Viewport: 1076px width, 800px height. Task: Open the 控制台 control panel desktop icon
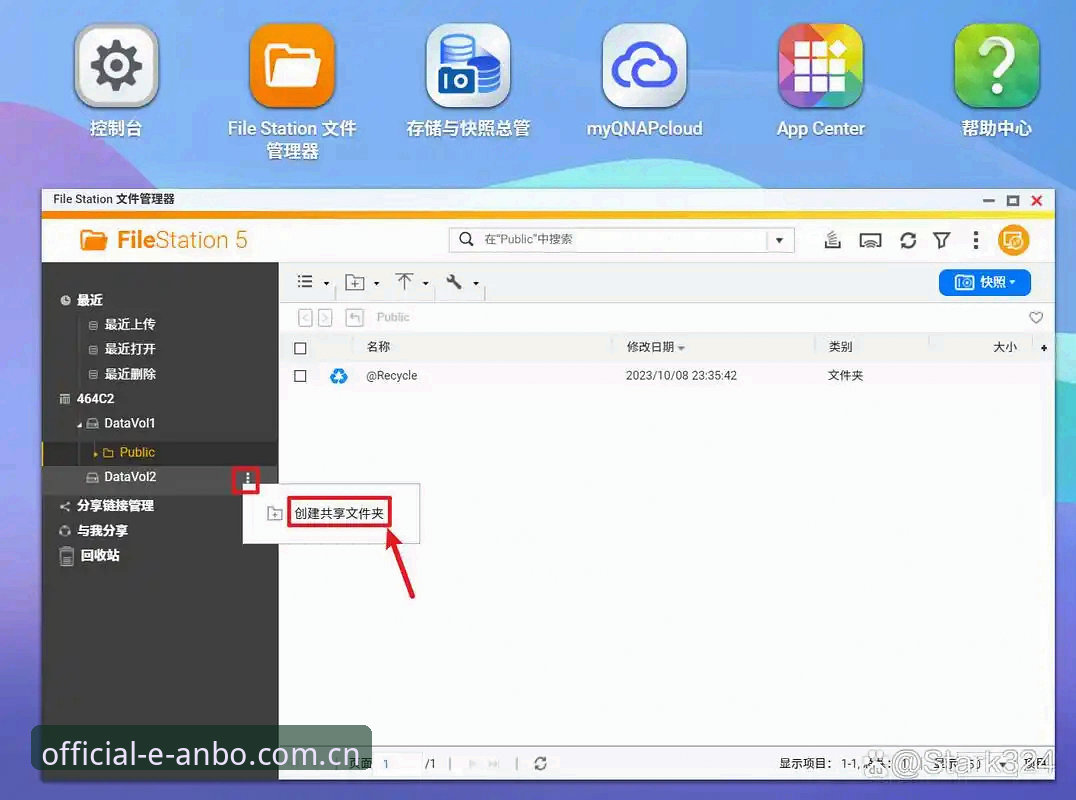click(116, 66)
